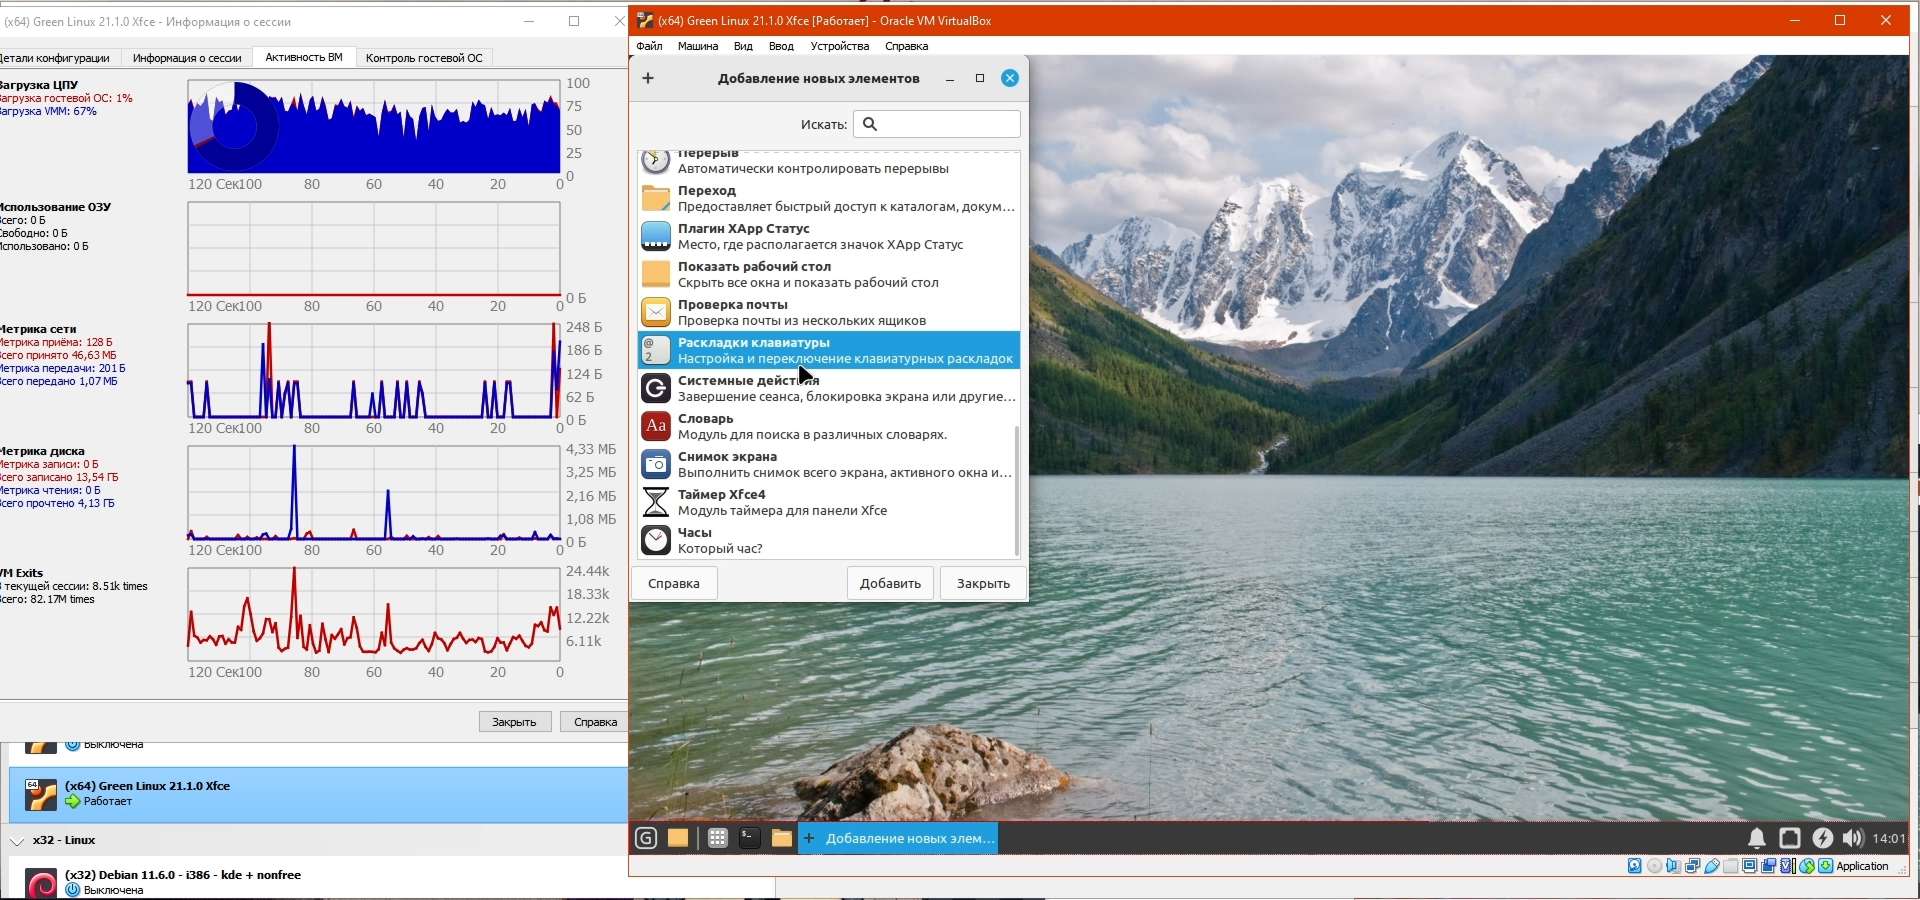Open the Green Linux start menu icon
This screenshot has width=1920, height=900.
point(646,838)
